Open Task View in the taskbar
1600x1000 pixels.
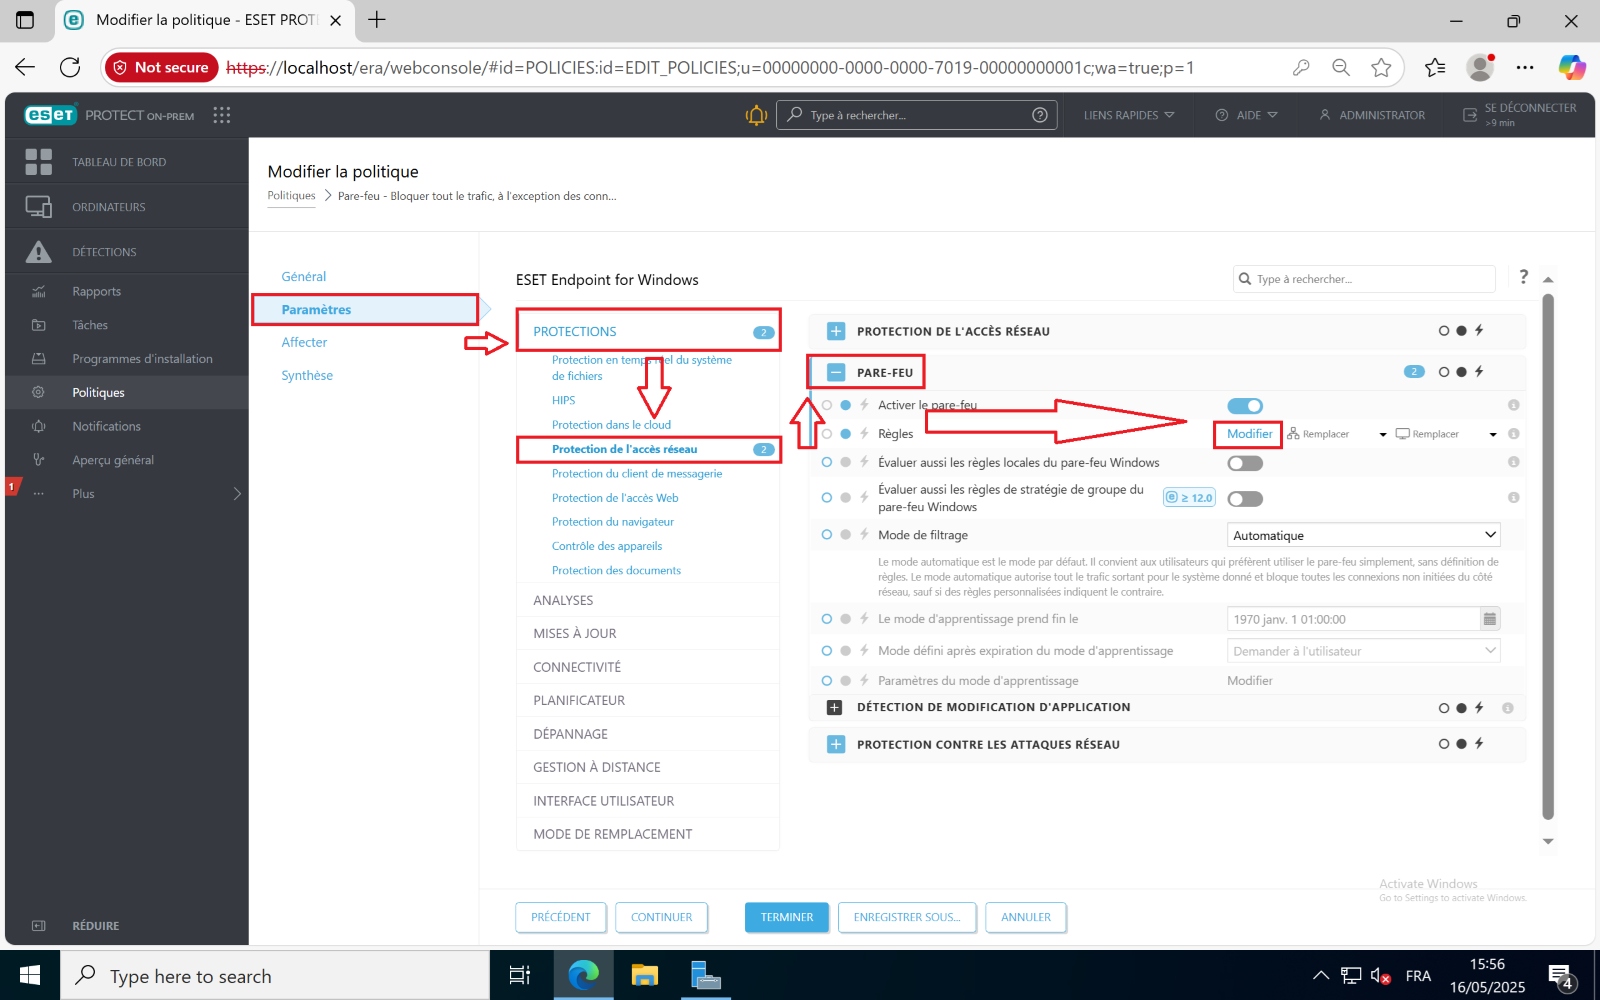(520, 975)
